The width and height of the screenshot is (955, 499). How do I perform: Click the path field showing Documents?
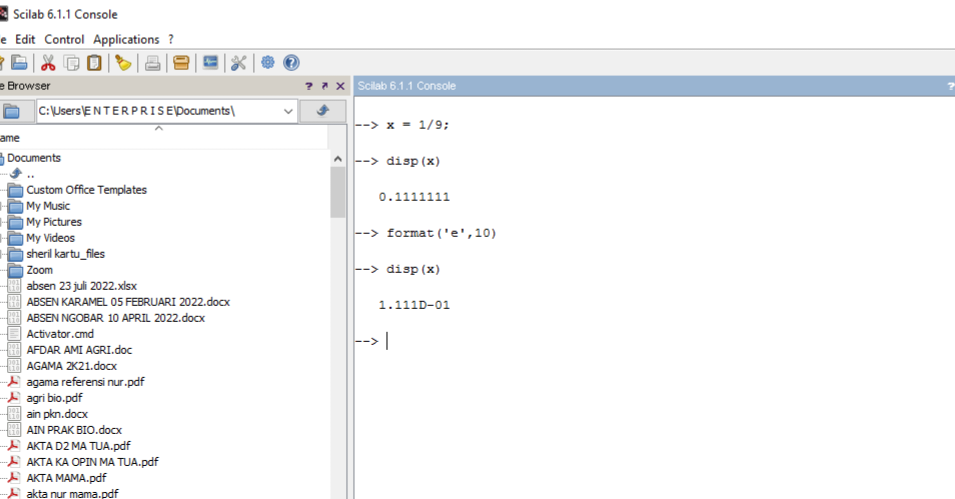pos(158,111)
